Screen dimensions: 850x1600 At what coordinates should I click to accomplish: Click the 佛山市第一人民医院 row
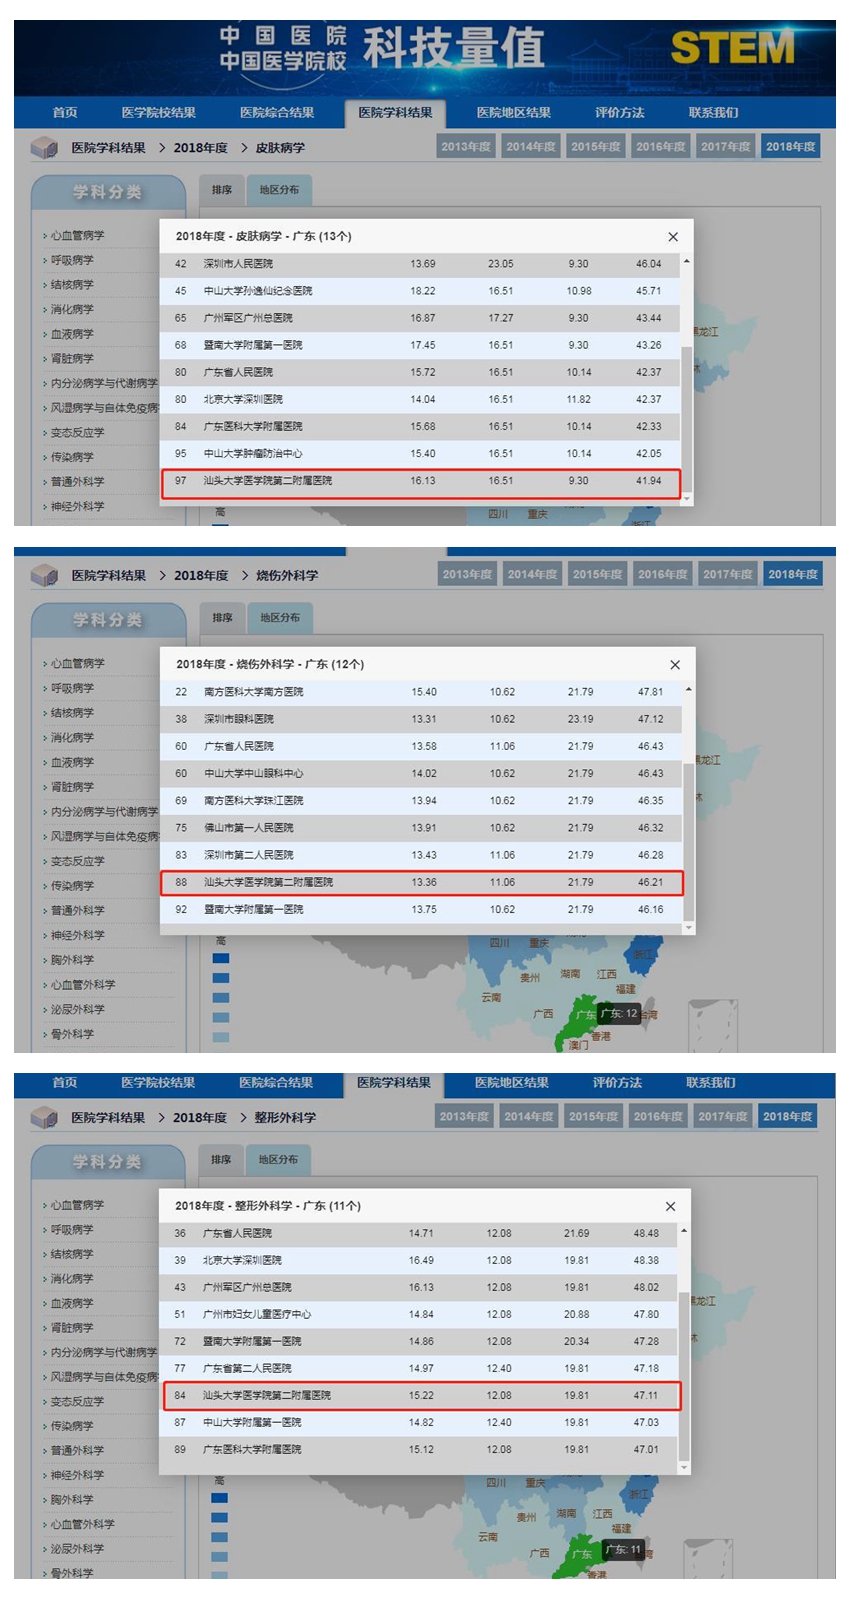point(421,828)
